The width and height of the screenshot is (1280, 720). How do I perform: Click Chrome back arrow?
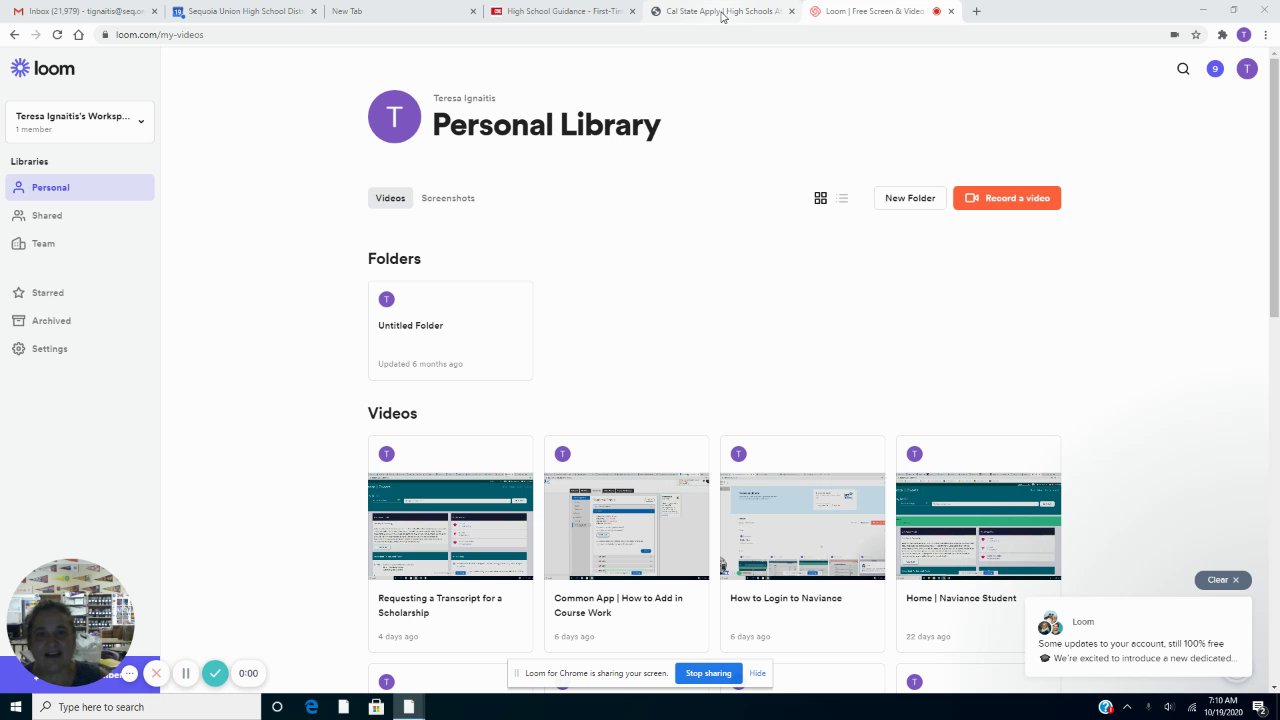(x=14, y=34)
